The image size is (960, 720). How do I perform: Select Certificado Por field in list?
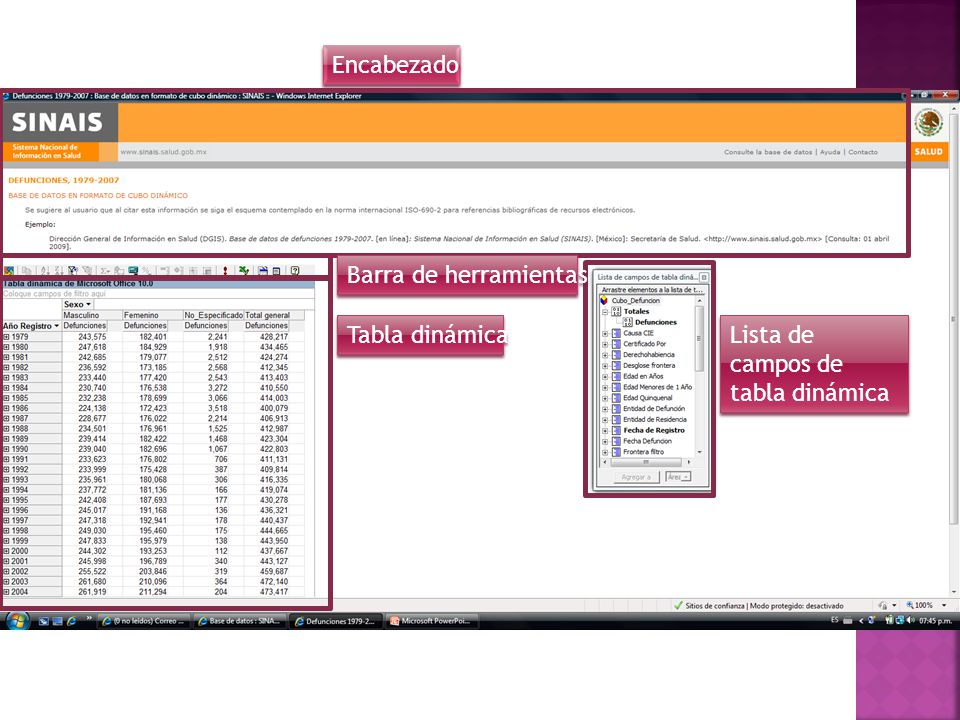click(644, 344)
